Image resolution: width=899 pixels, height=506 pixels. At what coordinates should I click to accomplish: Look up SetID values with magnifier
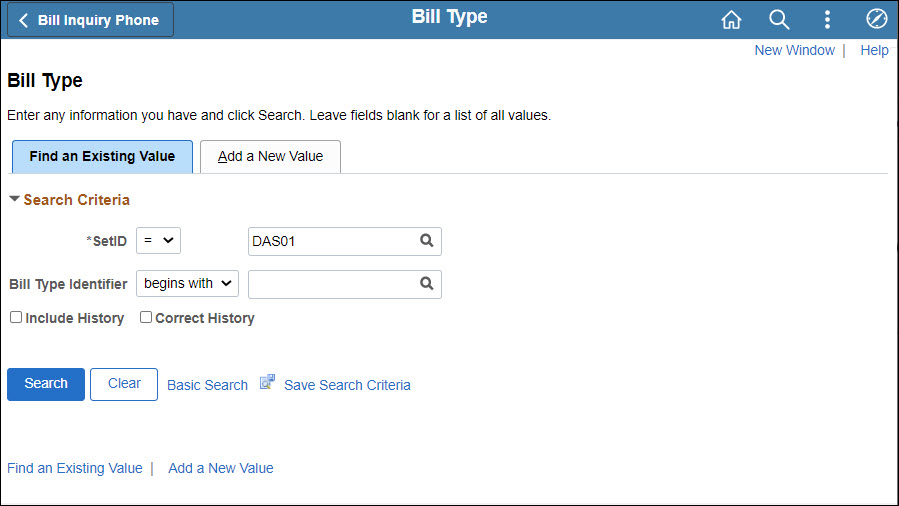click(x=427, y=241)
